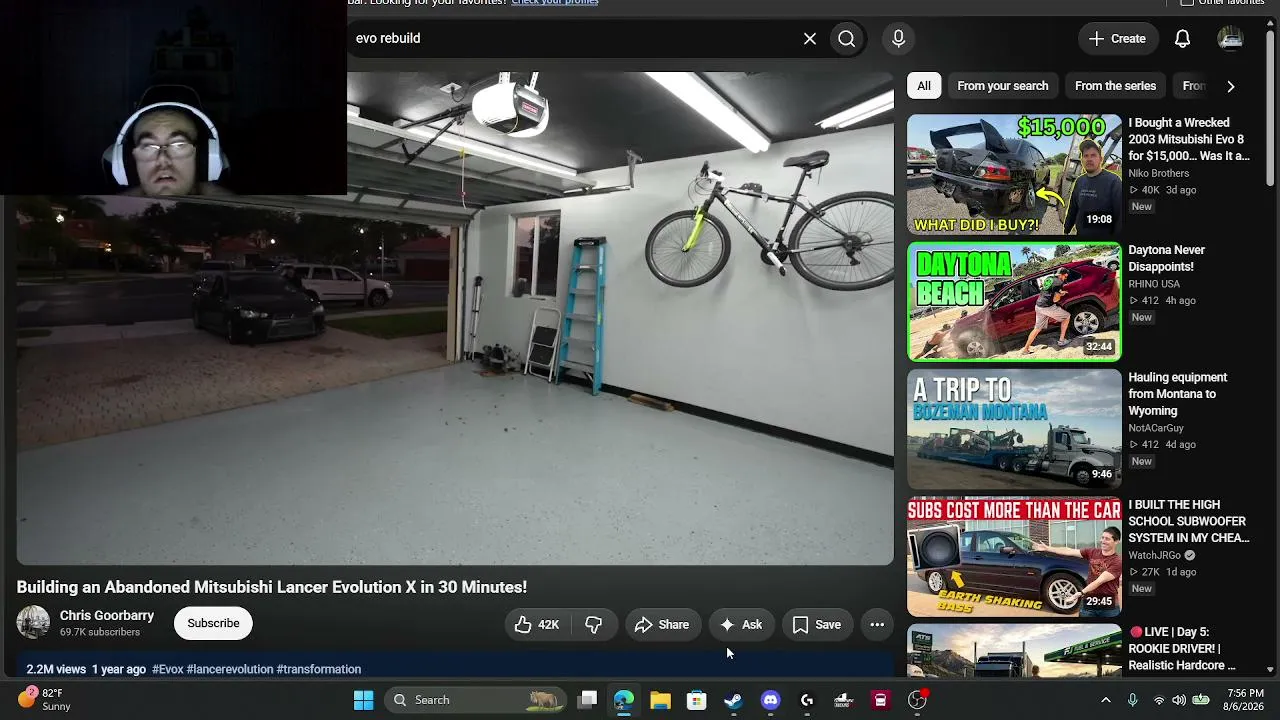Open more actions three-dot menu
1280x720 pixels.
coord(877,625)
